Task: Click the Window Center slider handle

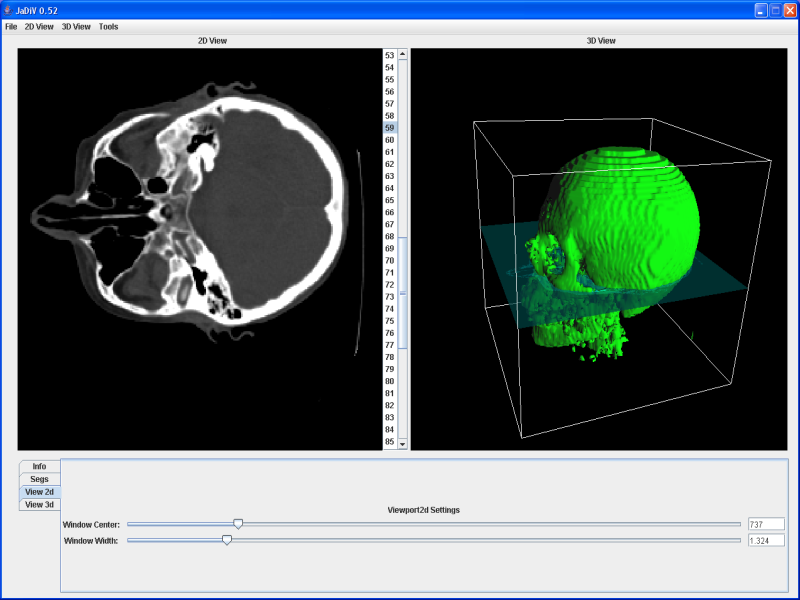Action: 238,524
